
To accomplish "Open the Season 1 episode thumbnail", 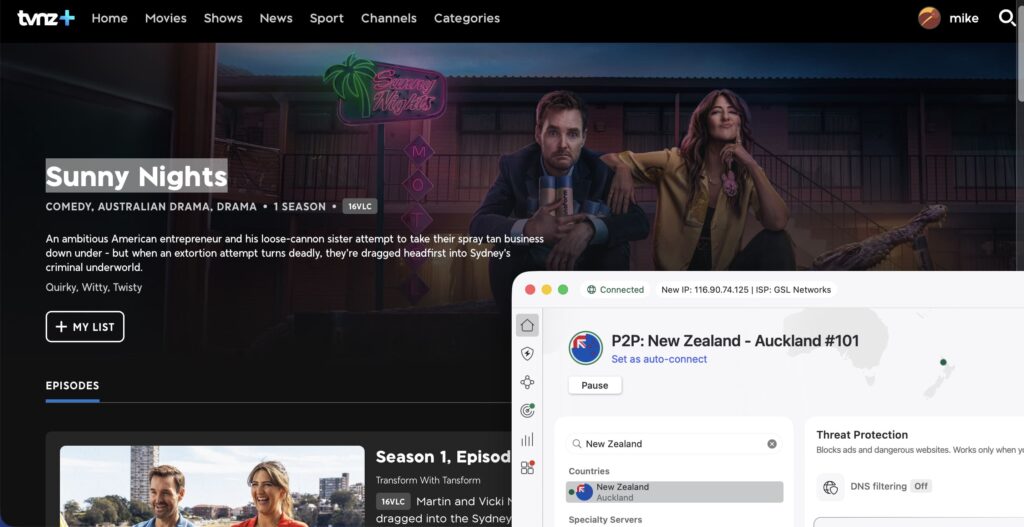I will click(212, 487).
